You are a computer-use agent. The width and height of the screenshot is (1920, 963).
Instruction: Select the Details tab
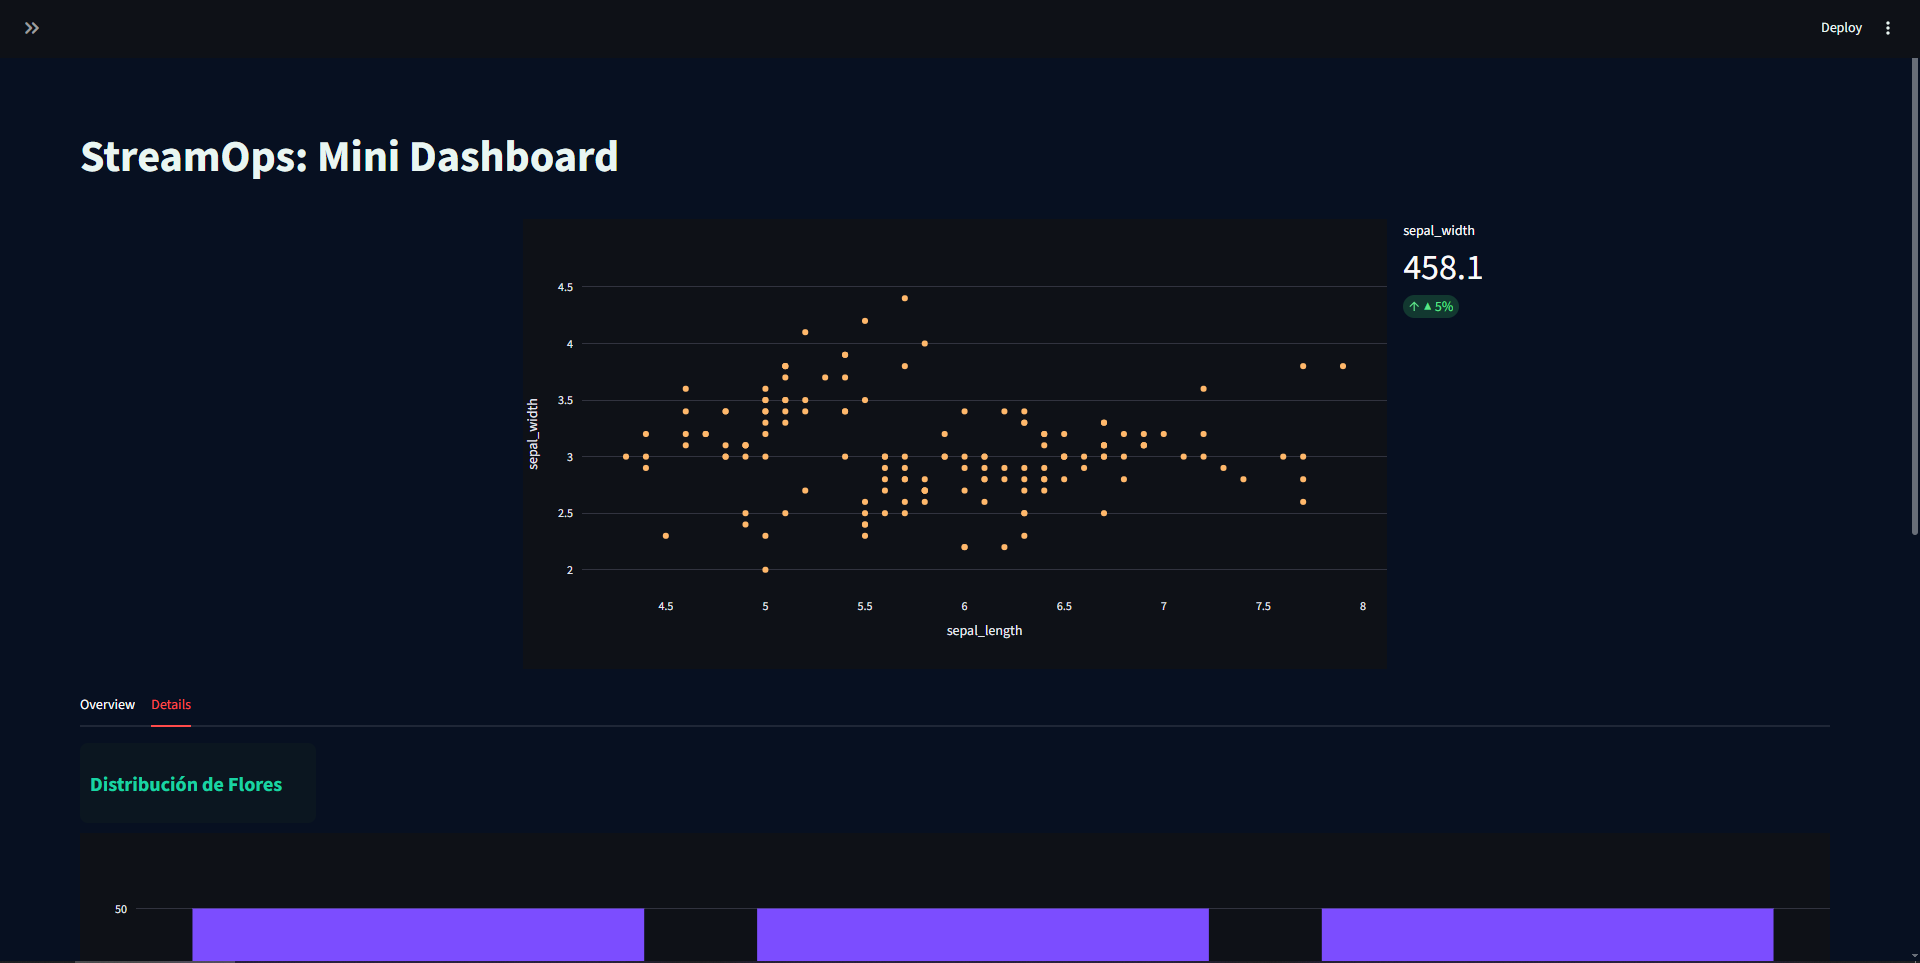coord(171,704)
